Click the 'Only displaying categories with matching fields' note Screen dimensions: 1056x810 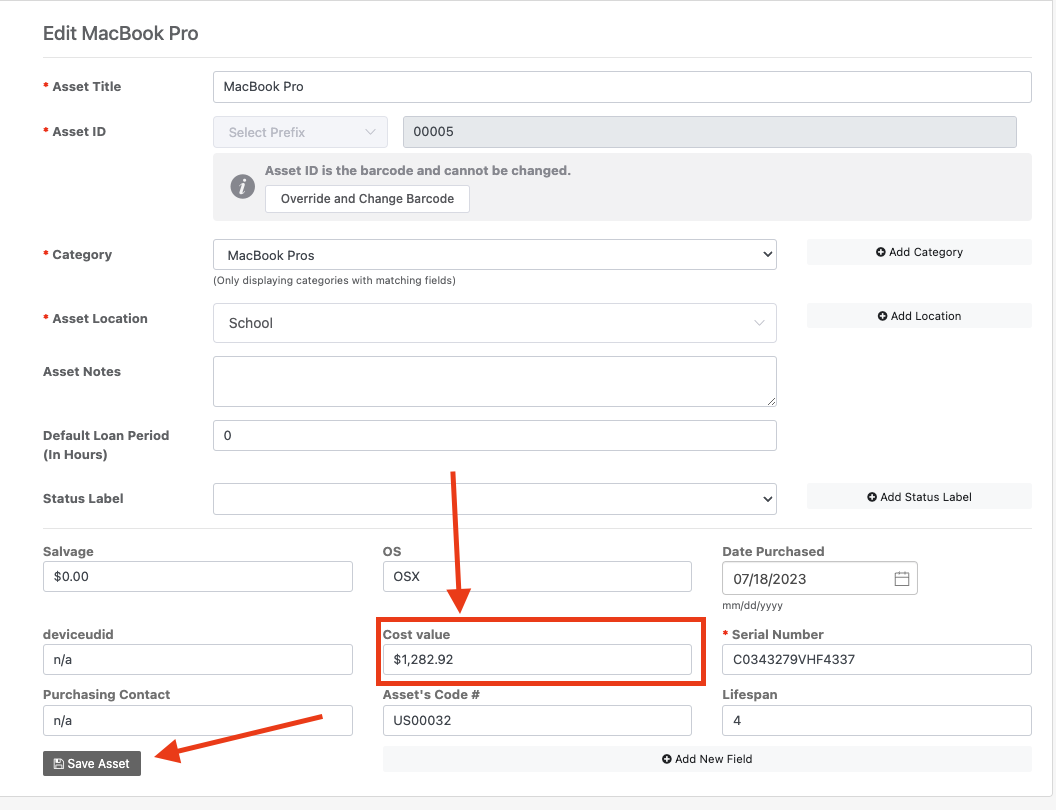pos(335,280)
